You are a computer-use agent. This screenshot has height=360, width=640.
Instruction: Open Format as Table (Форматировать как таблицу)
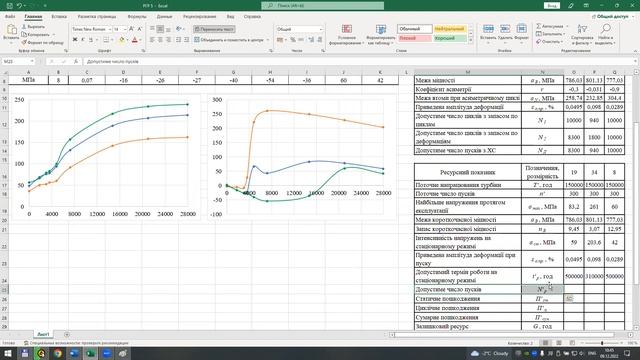(381, 34)
